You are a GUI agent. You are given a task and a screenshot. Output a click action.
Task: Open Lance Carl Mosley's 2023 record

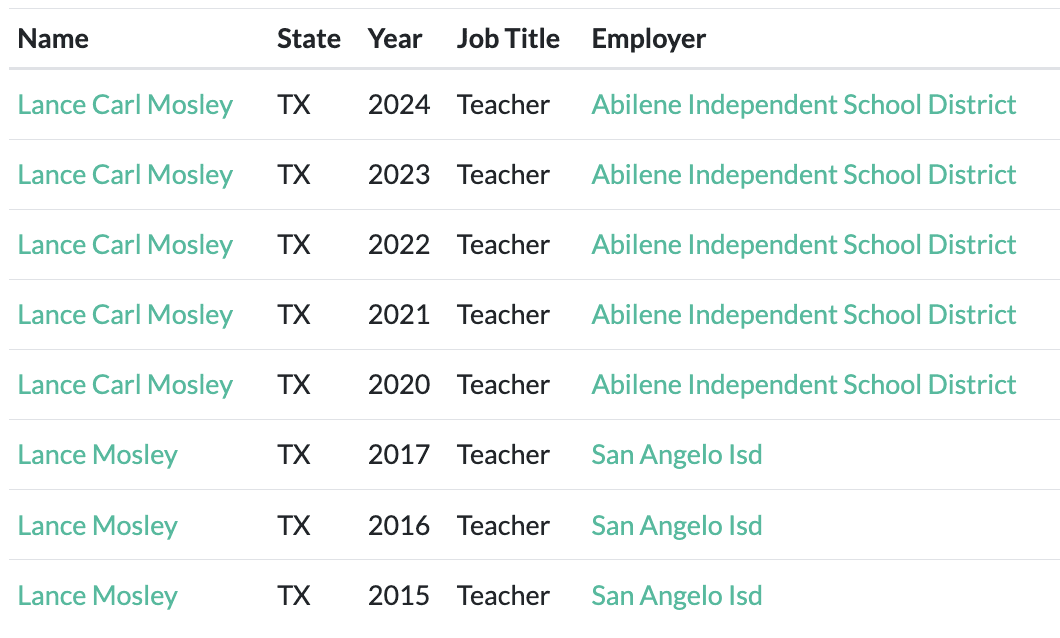[x=125, y=175]
